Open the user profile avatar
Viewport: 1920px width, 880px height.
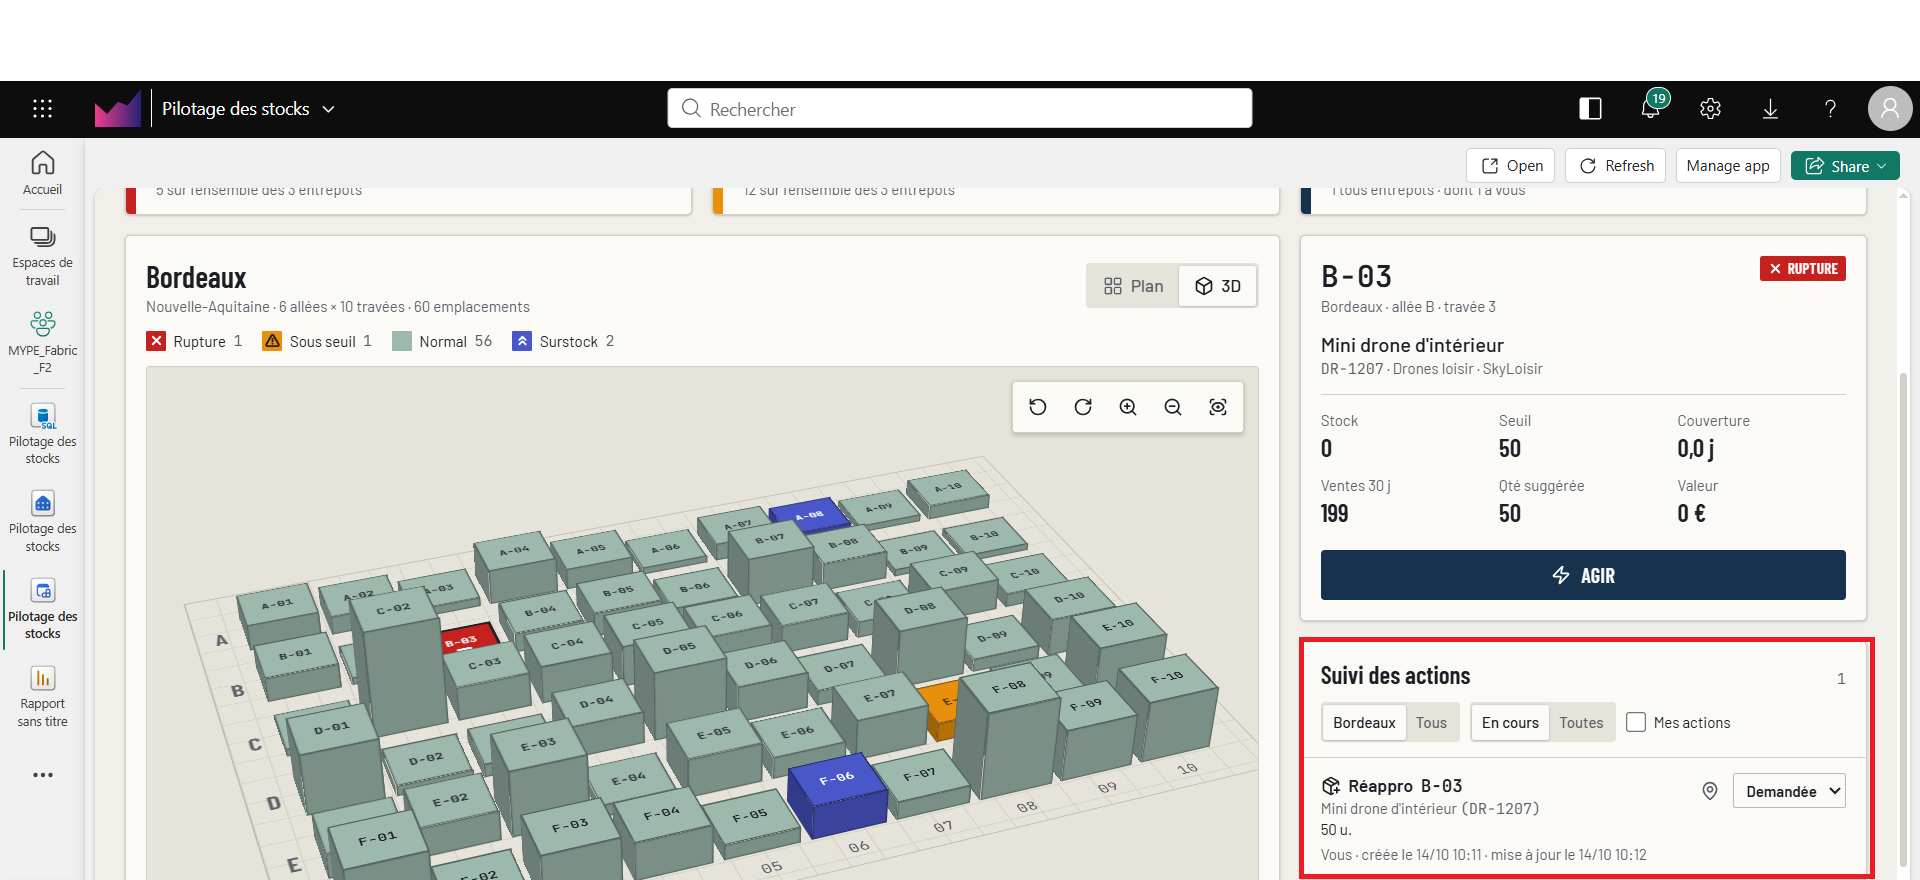point(1889,108)
